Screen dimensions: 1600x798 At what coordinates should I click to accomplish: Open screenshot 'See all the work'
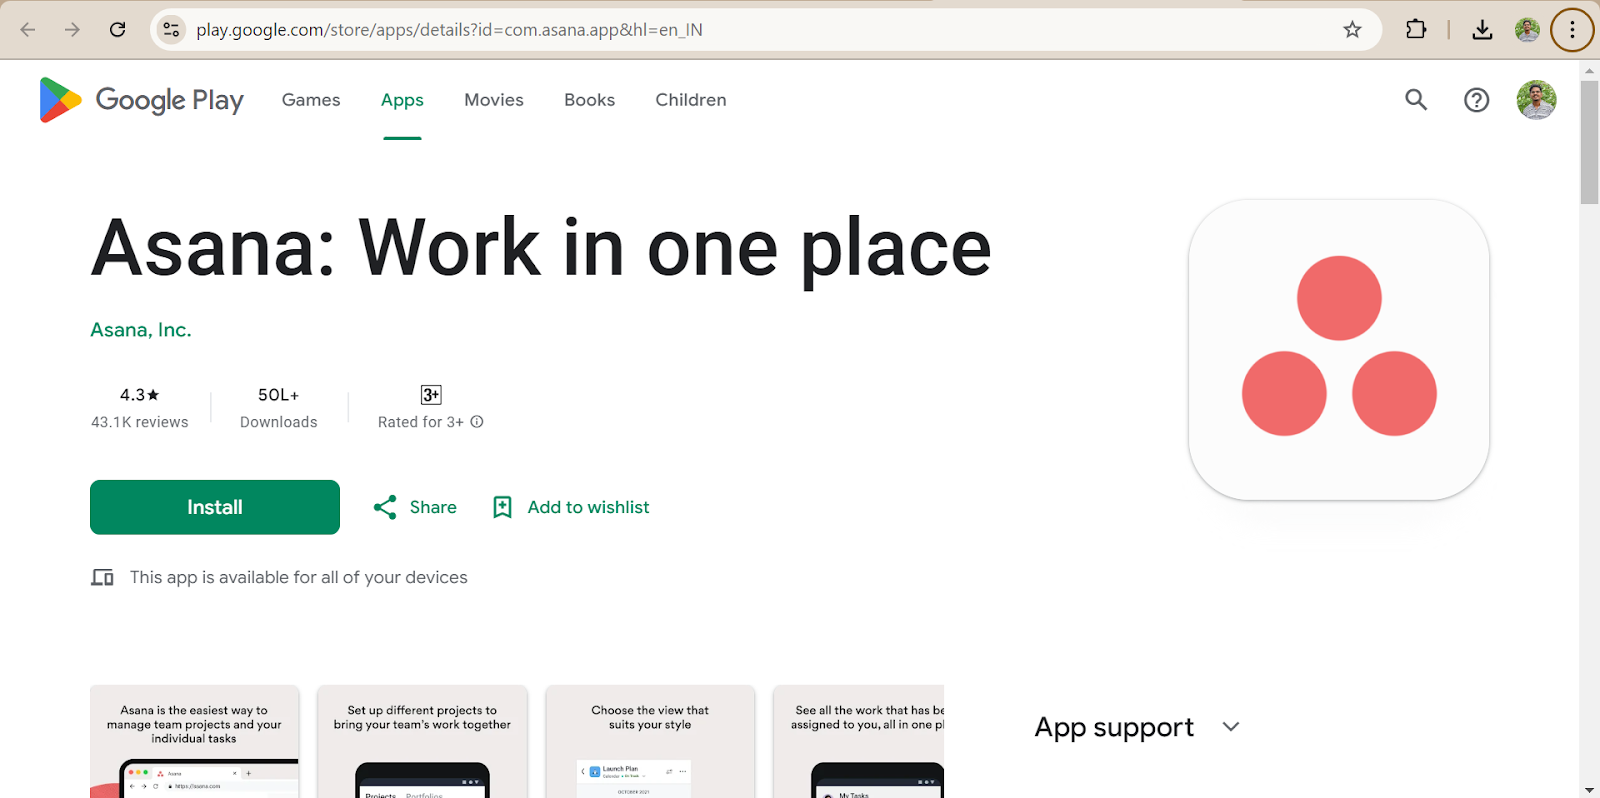(859, 742)
